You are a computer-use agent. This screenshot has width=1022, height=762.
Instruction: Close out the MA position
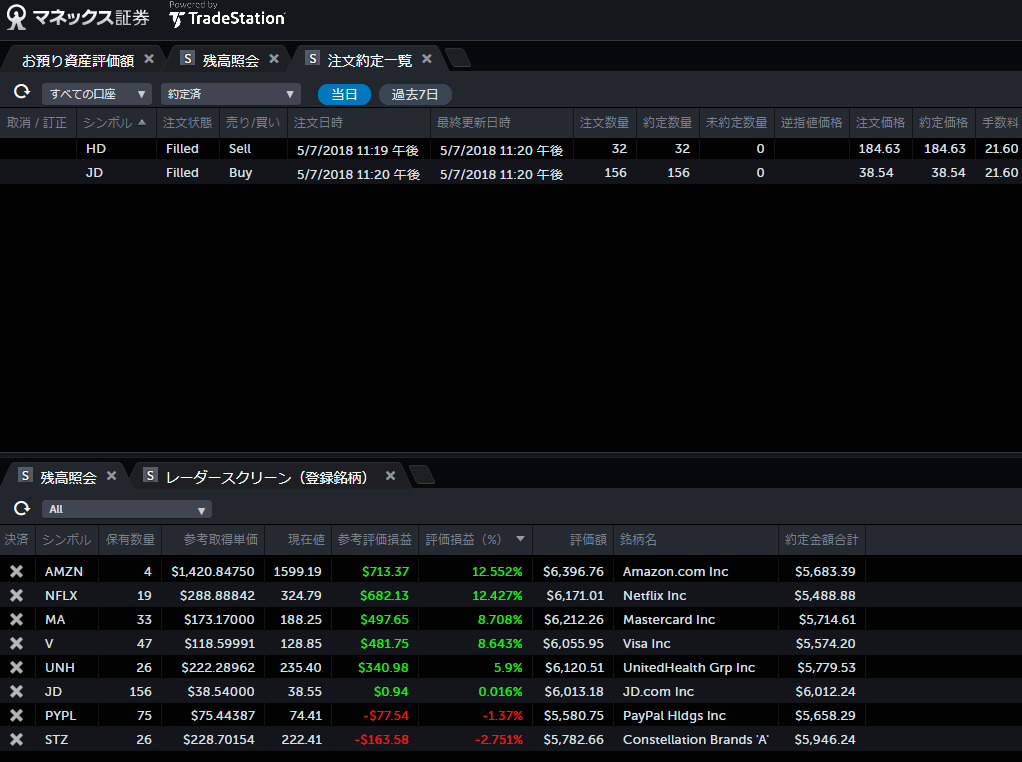pos(16,620)
